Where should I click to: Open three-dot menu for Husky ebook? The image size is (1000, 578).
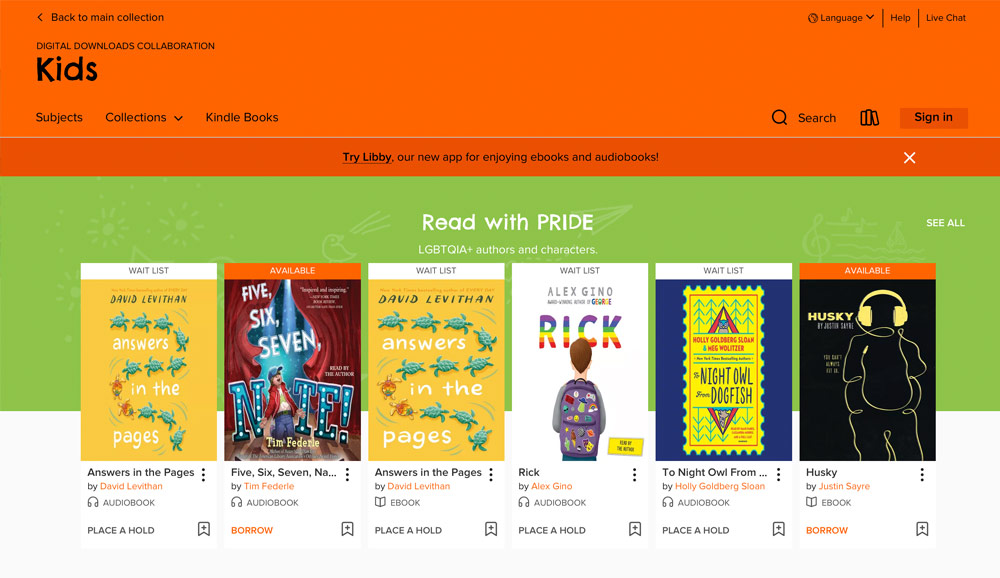[922, 475]
